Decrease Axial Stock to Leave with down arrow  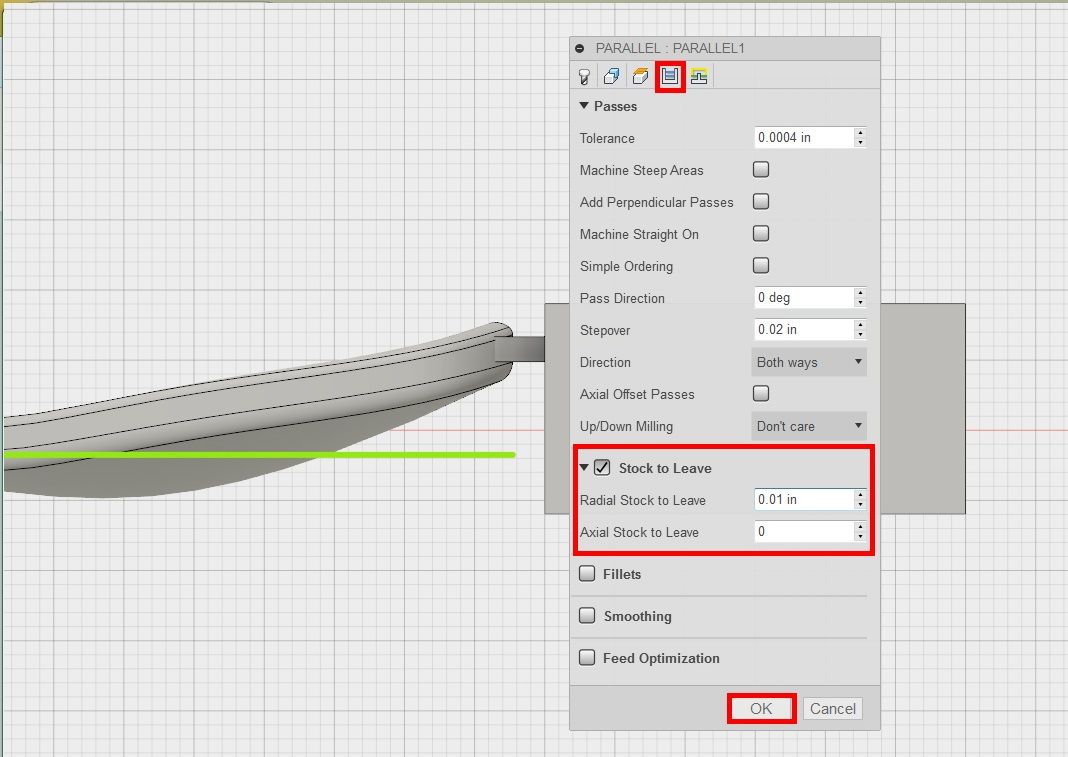click(861, 536)
